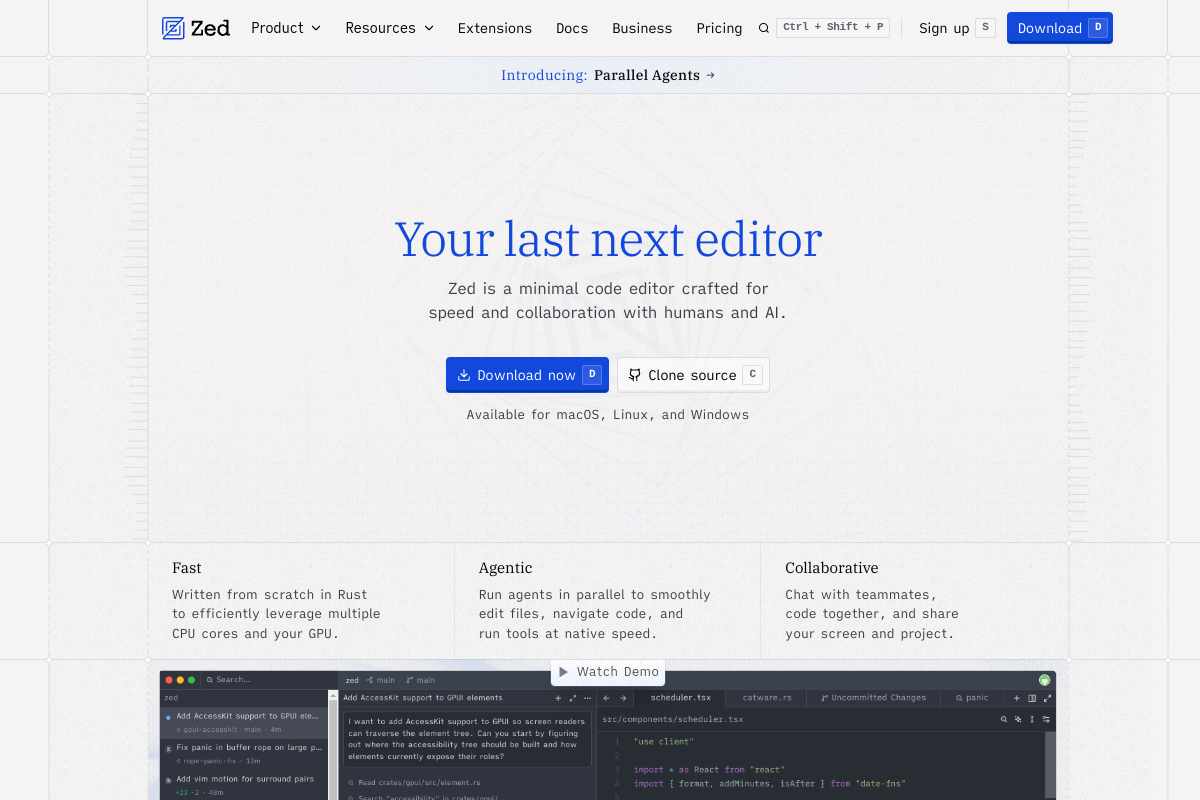Click the Collaborative heading
The image size is (1200, 800).
click(832, 568)
